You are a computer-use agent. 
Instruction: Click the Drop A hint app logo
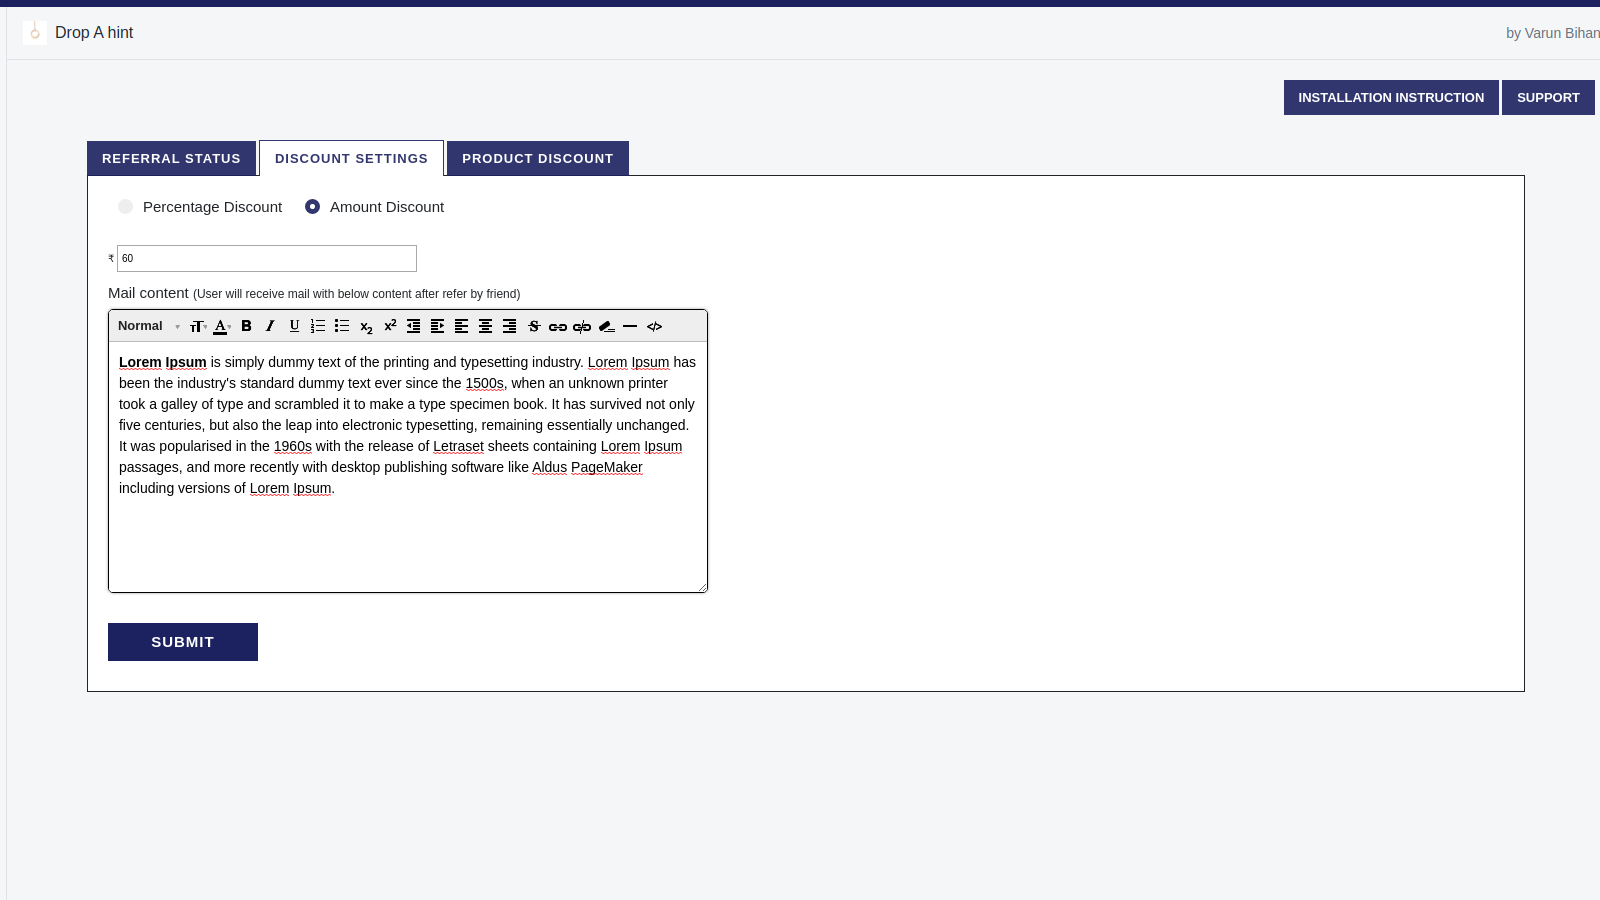pyautogui.click(x=35, y=32)
